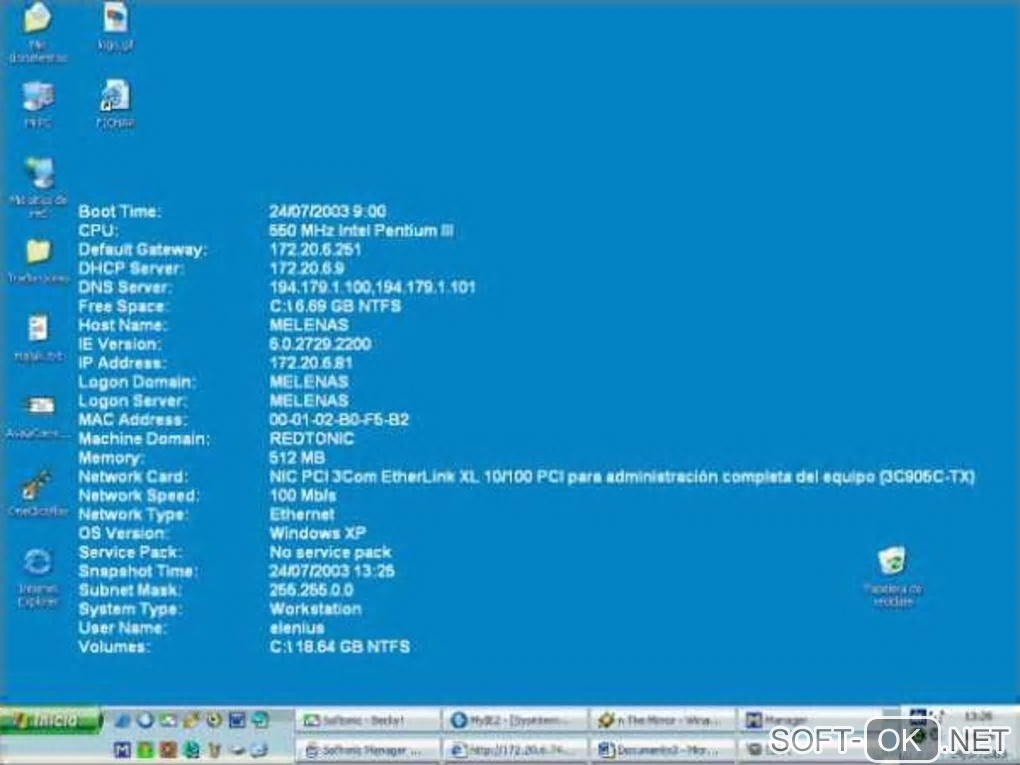Launch blue square quick launch icon top row
Viewport: 1020px width, 765px height.
click(237, 720)
